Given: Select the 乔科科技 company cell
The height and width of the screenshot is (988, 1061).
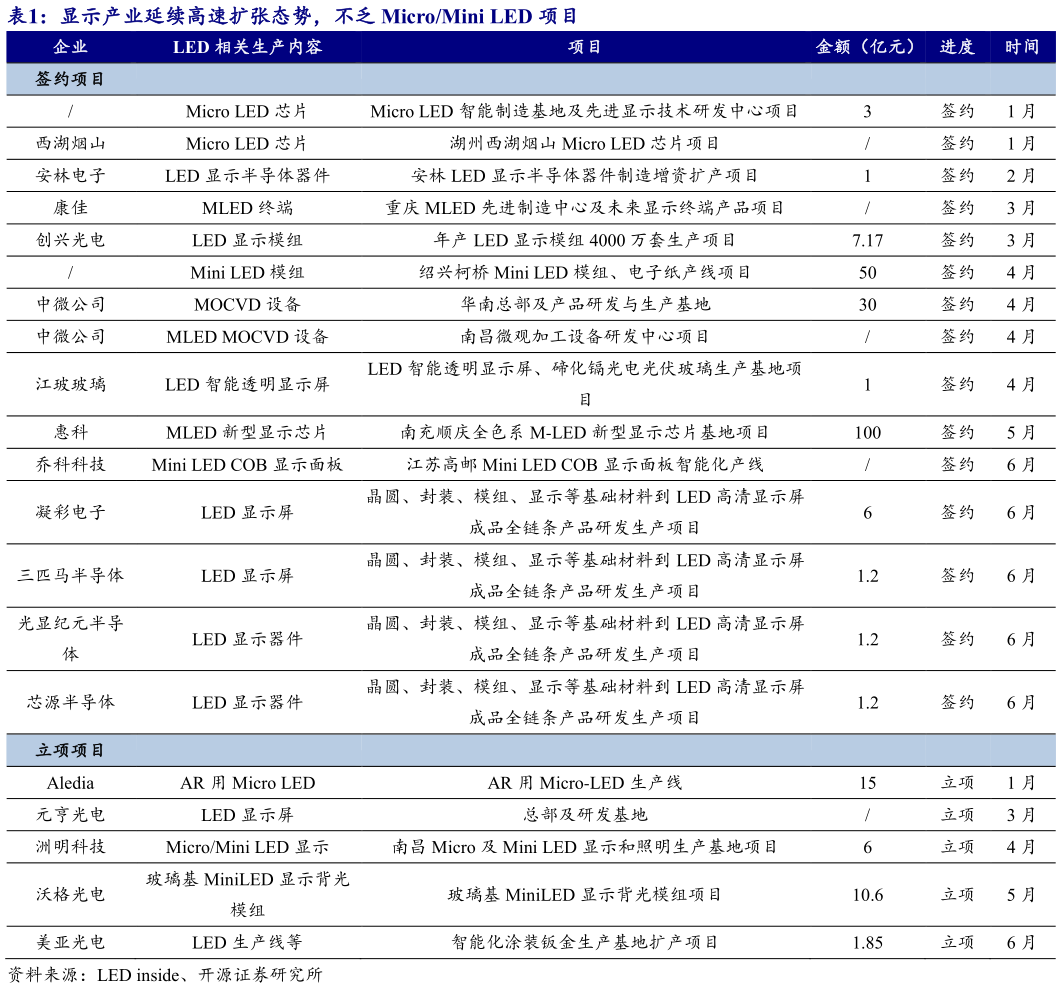Looking at the screenshot, I should click(x=70, y=464).
